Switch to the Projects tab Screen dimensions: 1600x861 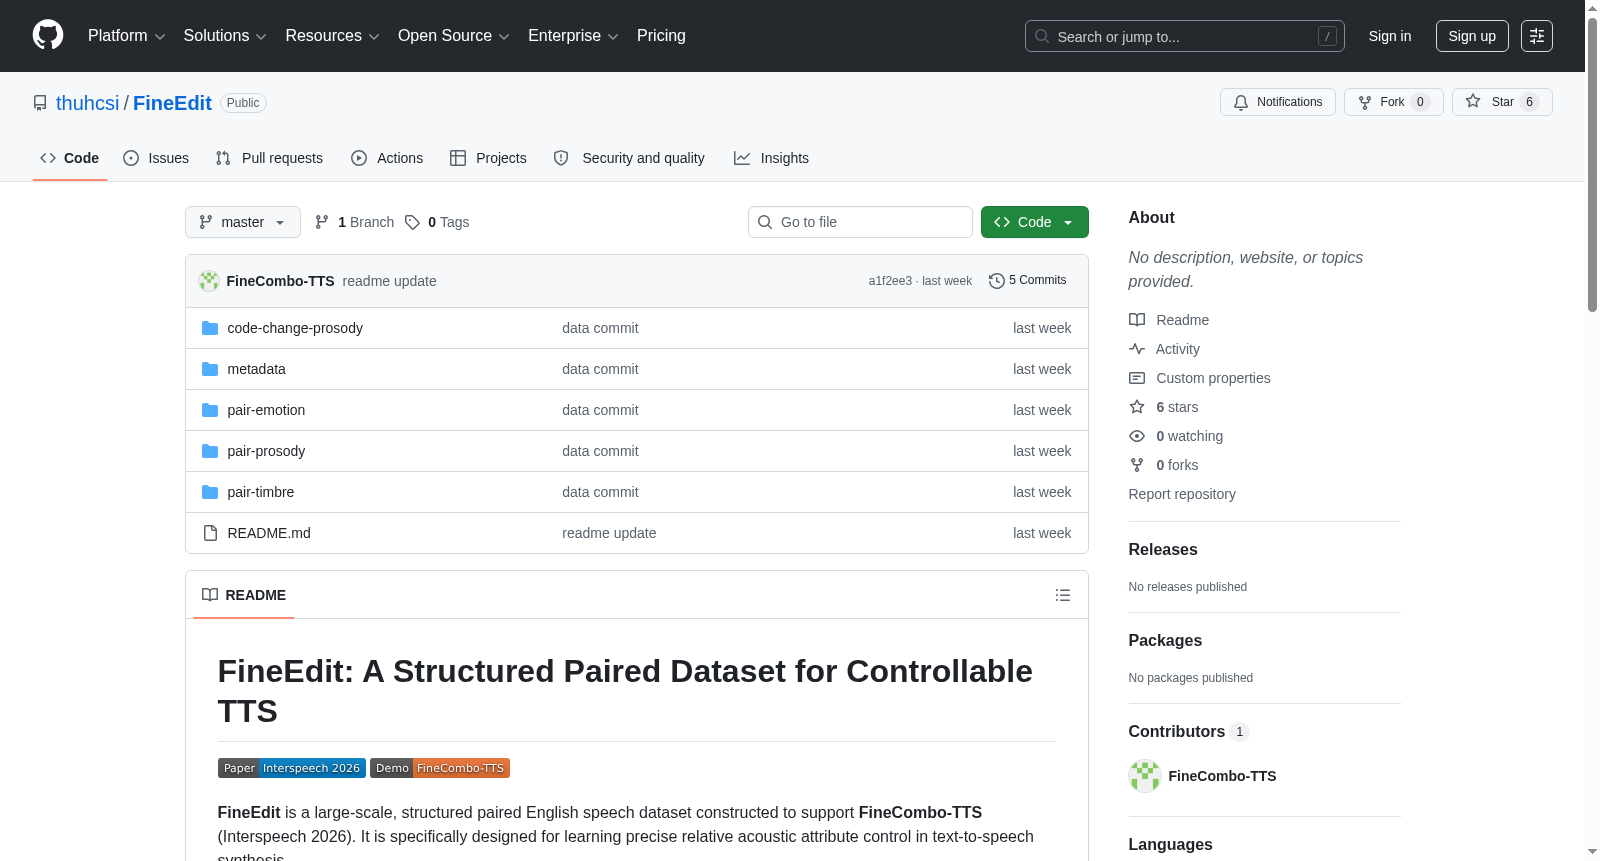click(x=488, y=158)
